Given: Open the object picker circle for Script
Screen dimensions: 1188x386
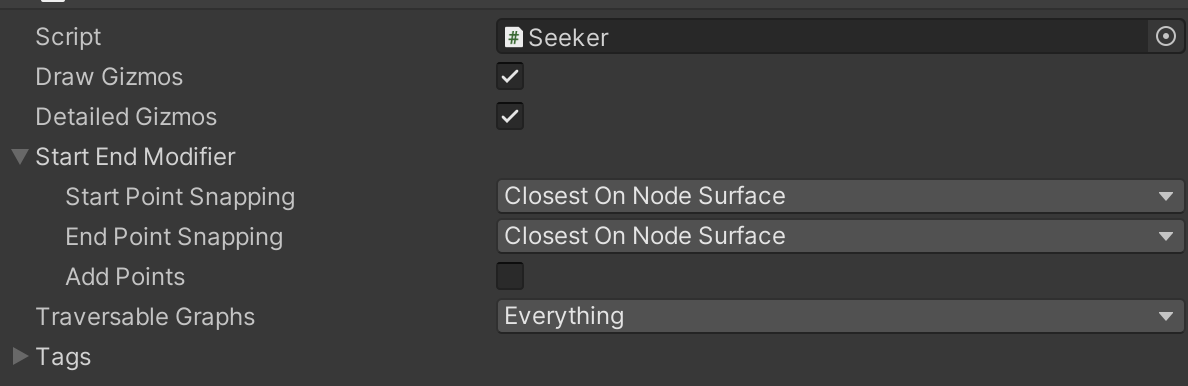Looking at the screenshot, I should [1166, 36].
